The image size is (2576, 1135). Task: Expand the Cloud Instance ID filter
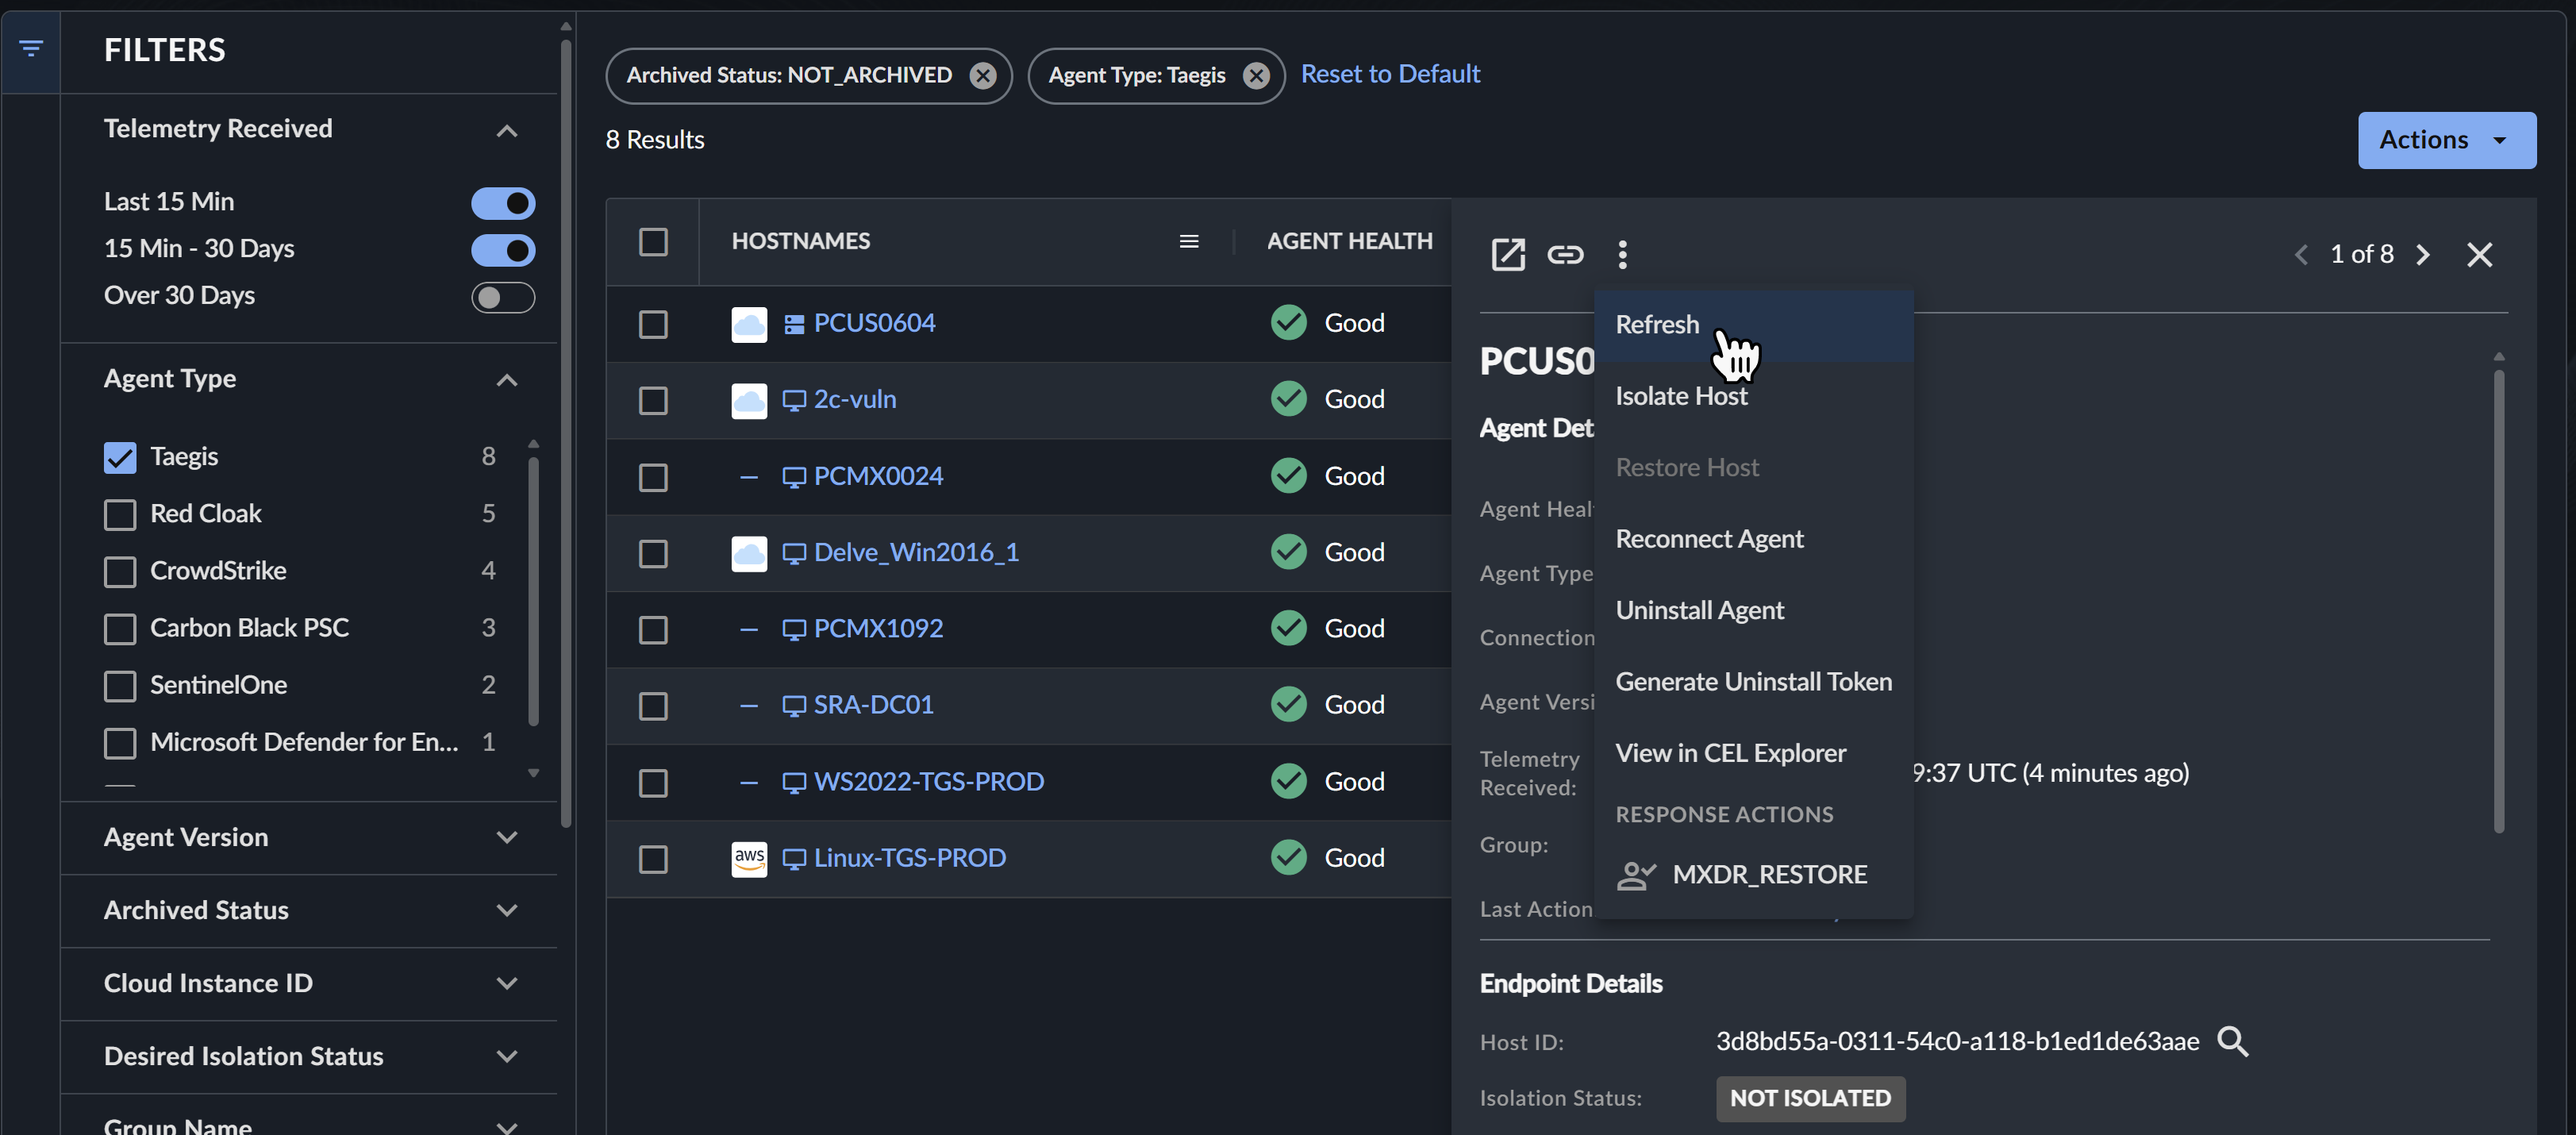(507, 983)
